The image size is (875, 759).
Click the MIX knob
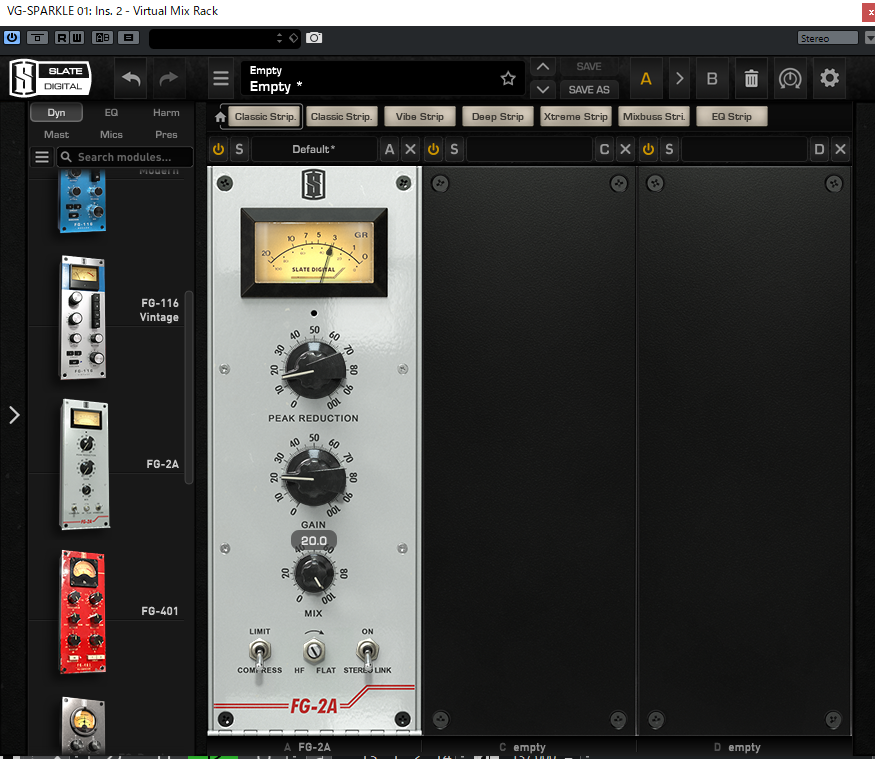pos(314,574)
